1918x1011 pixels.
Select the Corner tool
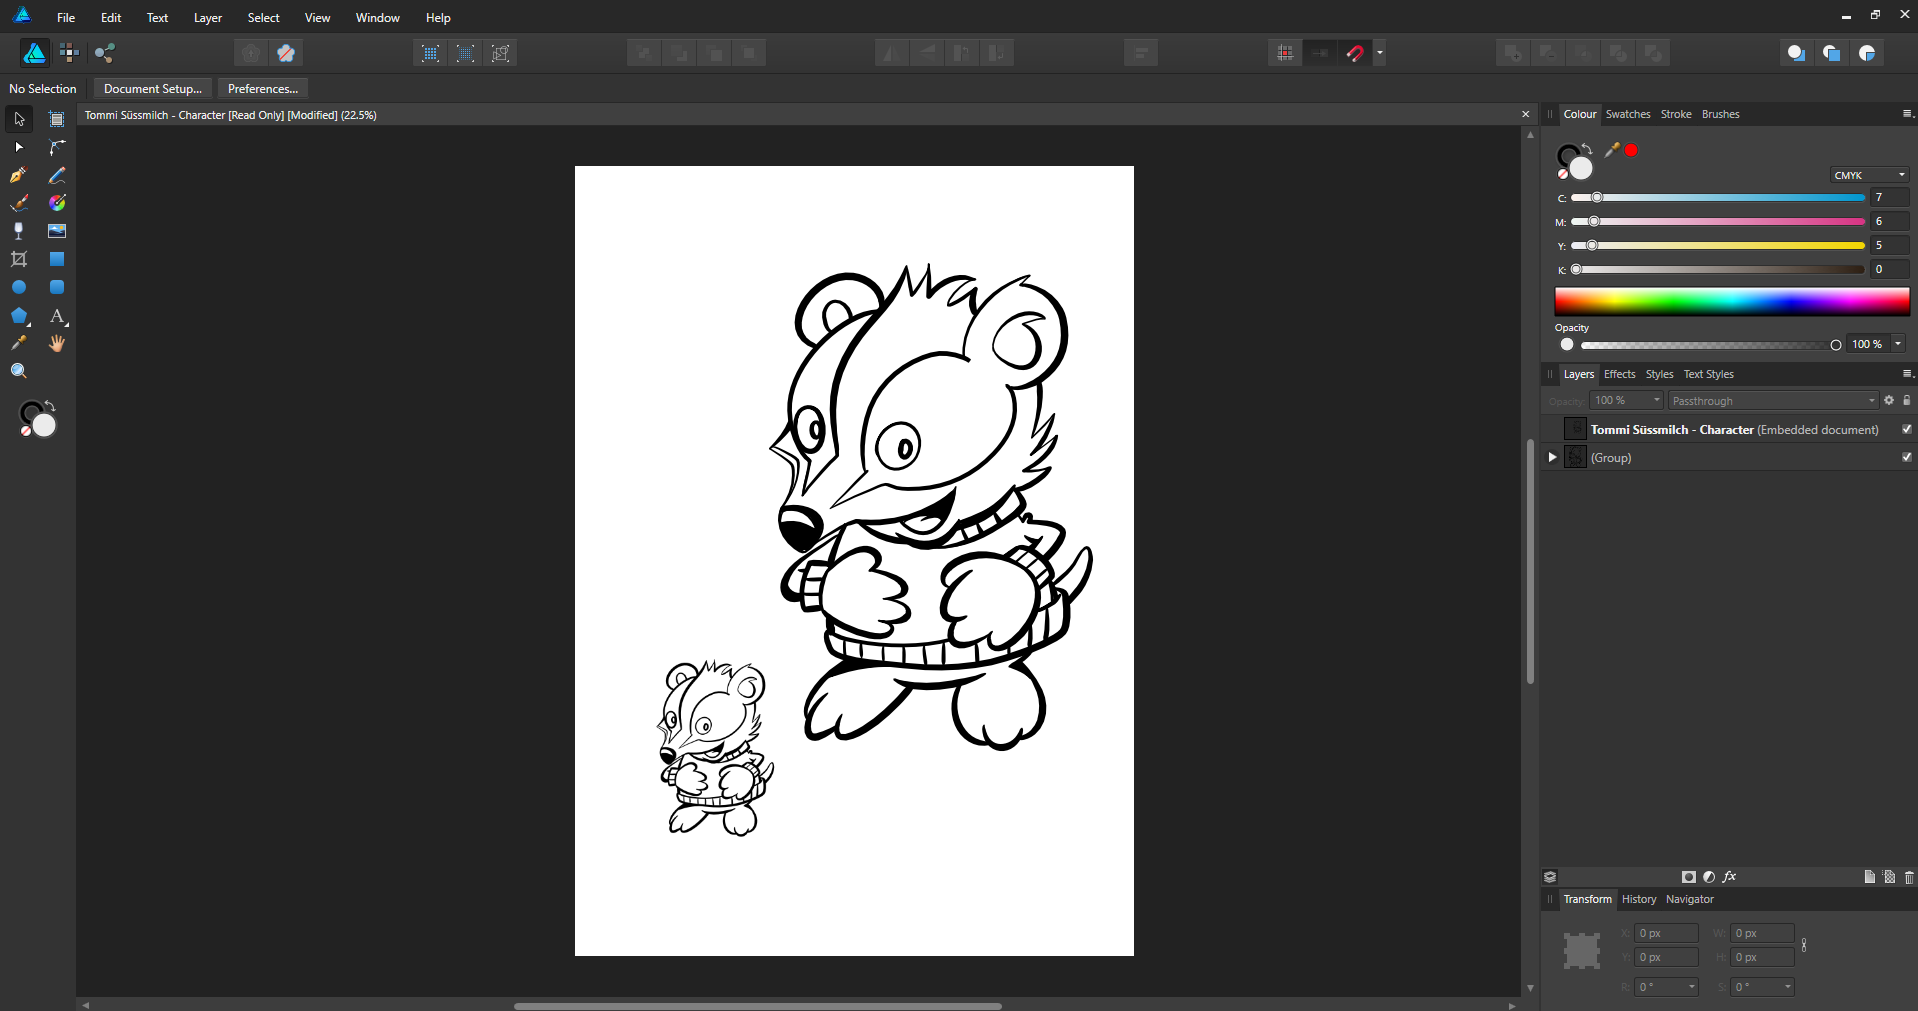(57, 147)
